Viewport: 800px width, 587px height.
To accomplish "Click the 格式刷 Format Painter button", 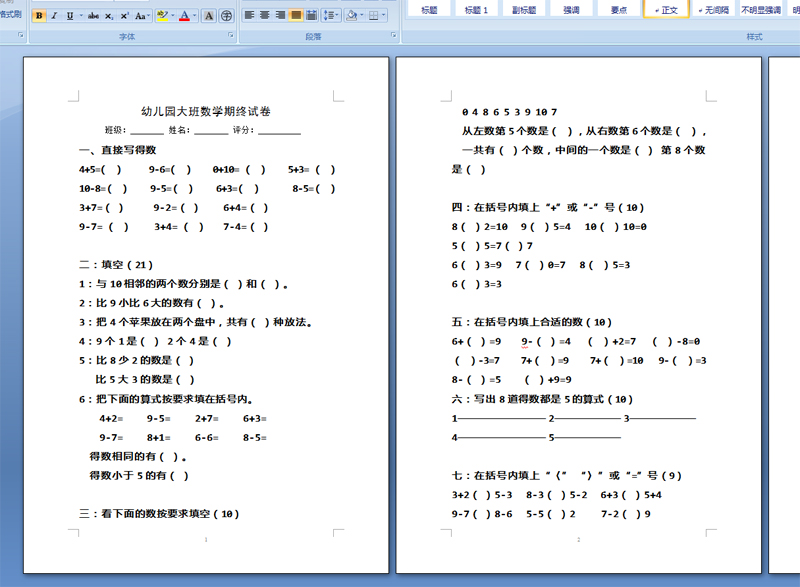I will [10, 14].
